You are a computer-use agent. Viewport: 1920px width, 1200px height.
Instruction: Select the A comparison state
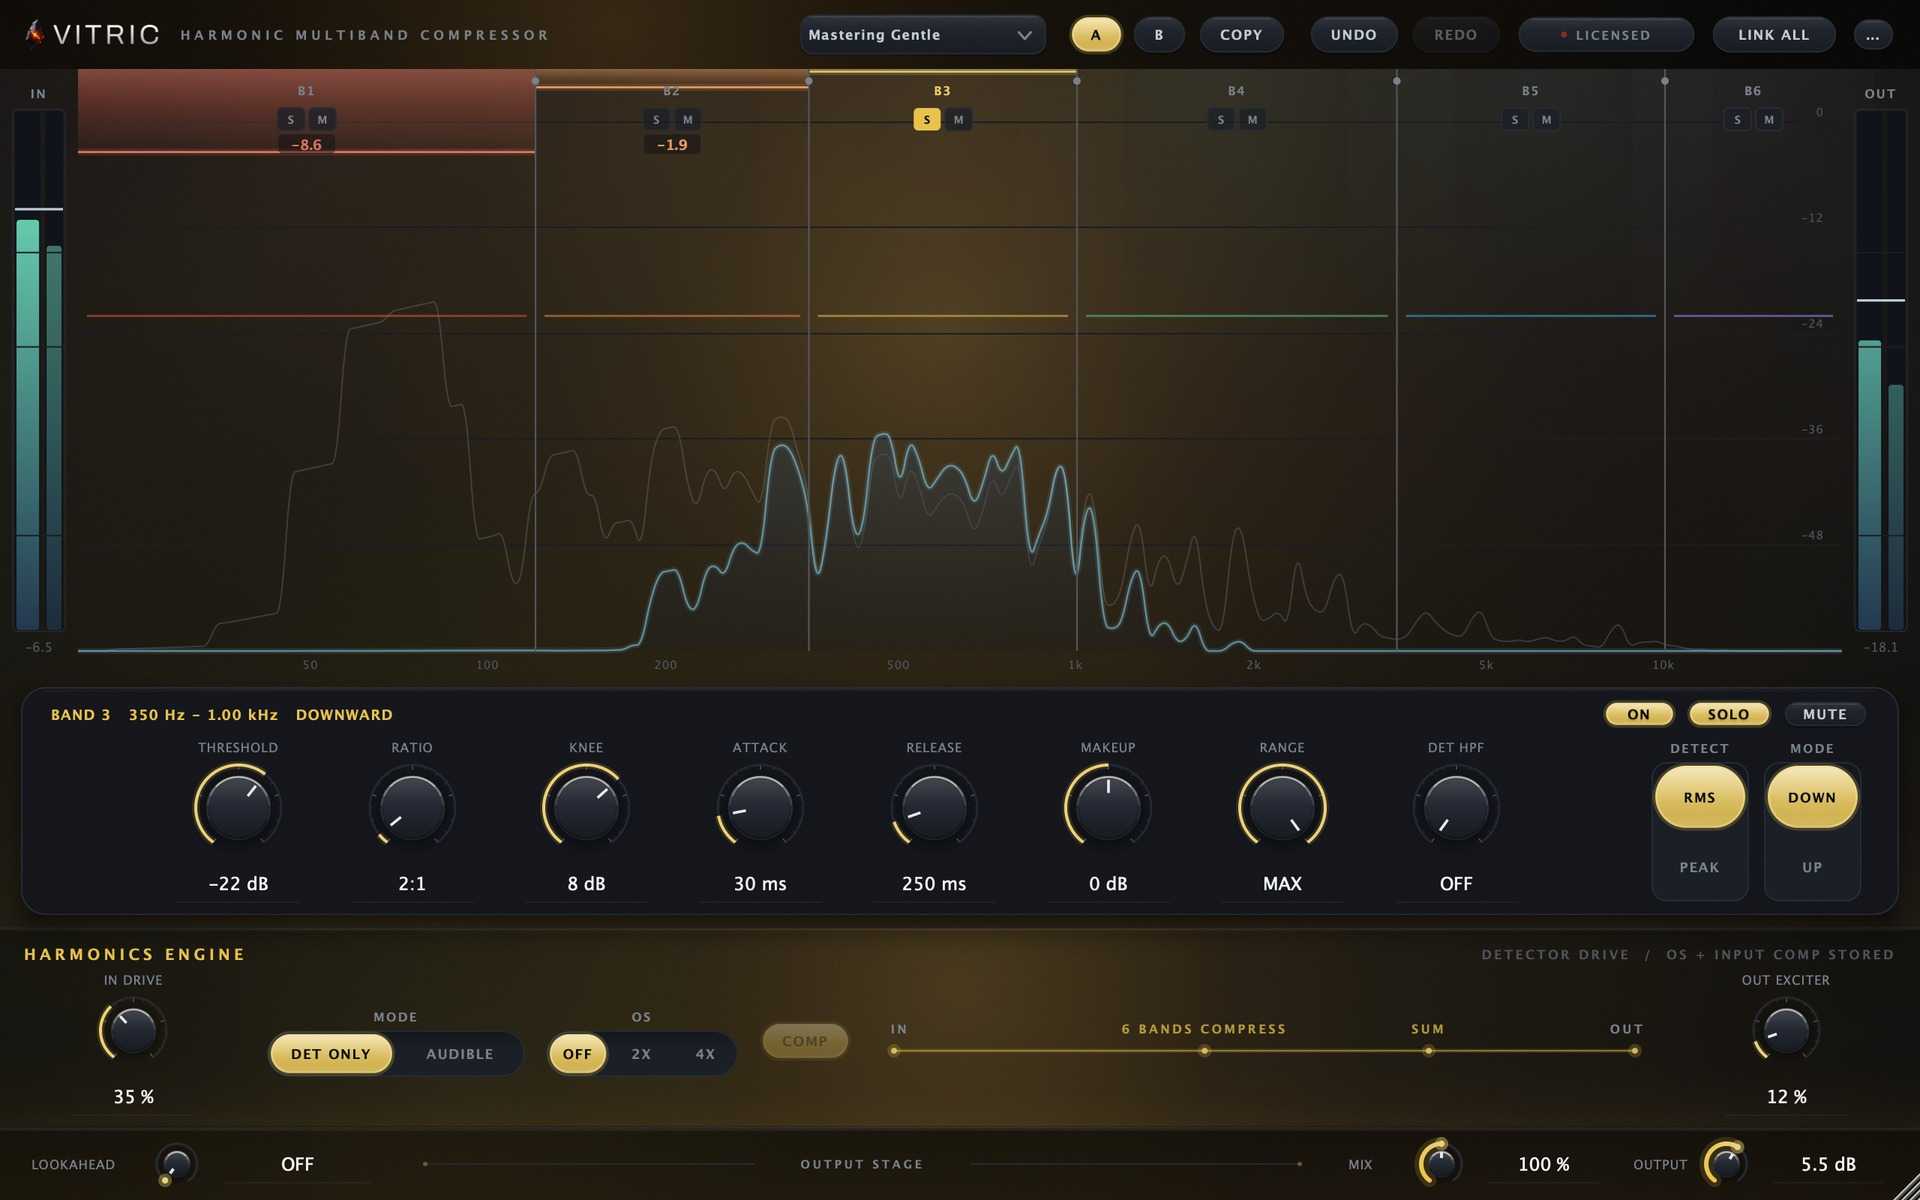click(x=1096, y=35)
